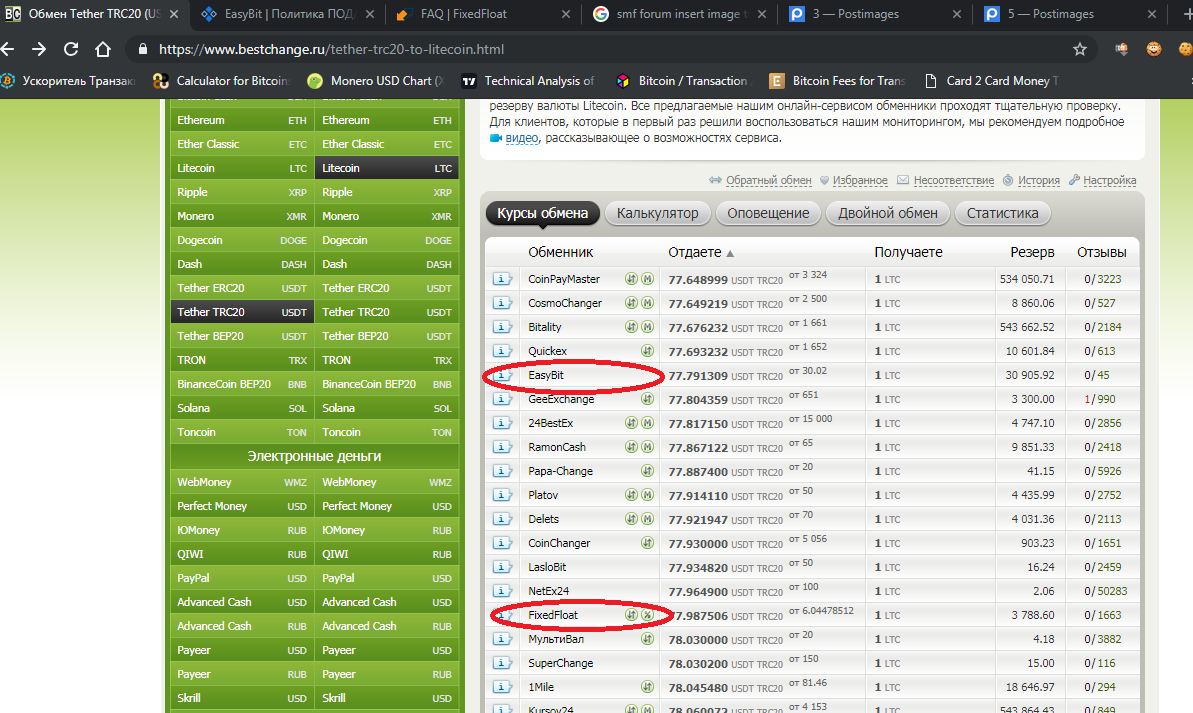Select TRON TRX in the receive column

point(387,360)
